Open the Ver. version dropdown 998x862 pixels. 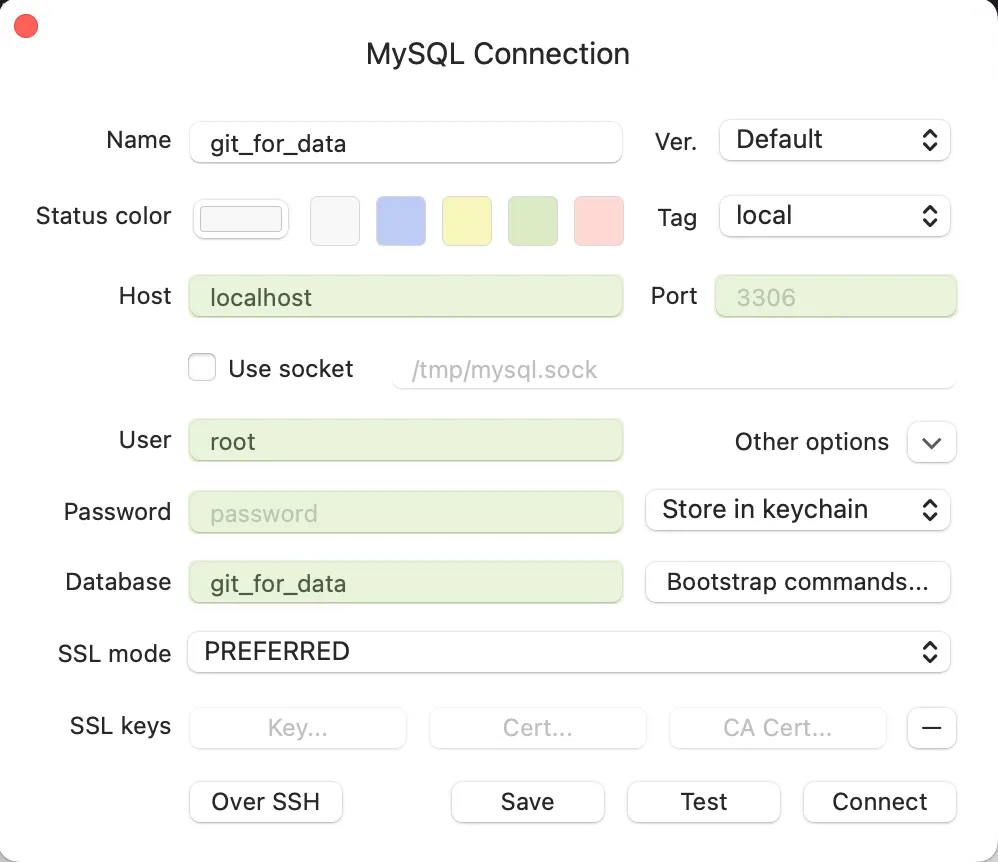(834, 140)
